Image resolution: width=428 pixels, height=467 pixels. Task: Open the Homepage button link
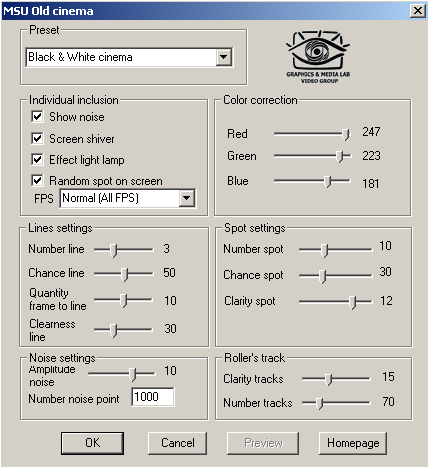[353, 443]
